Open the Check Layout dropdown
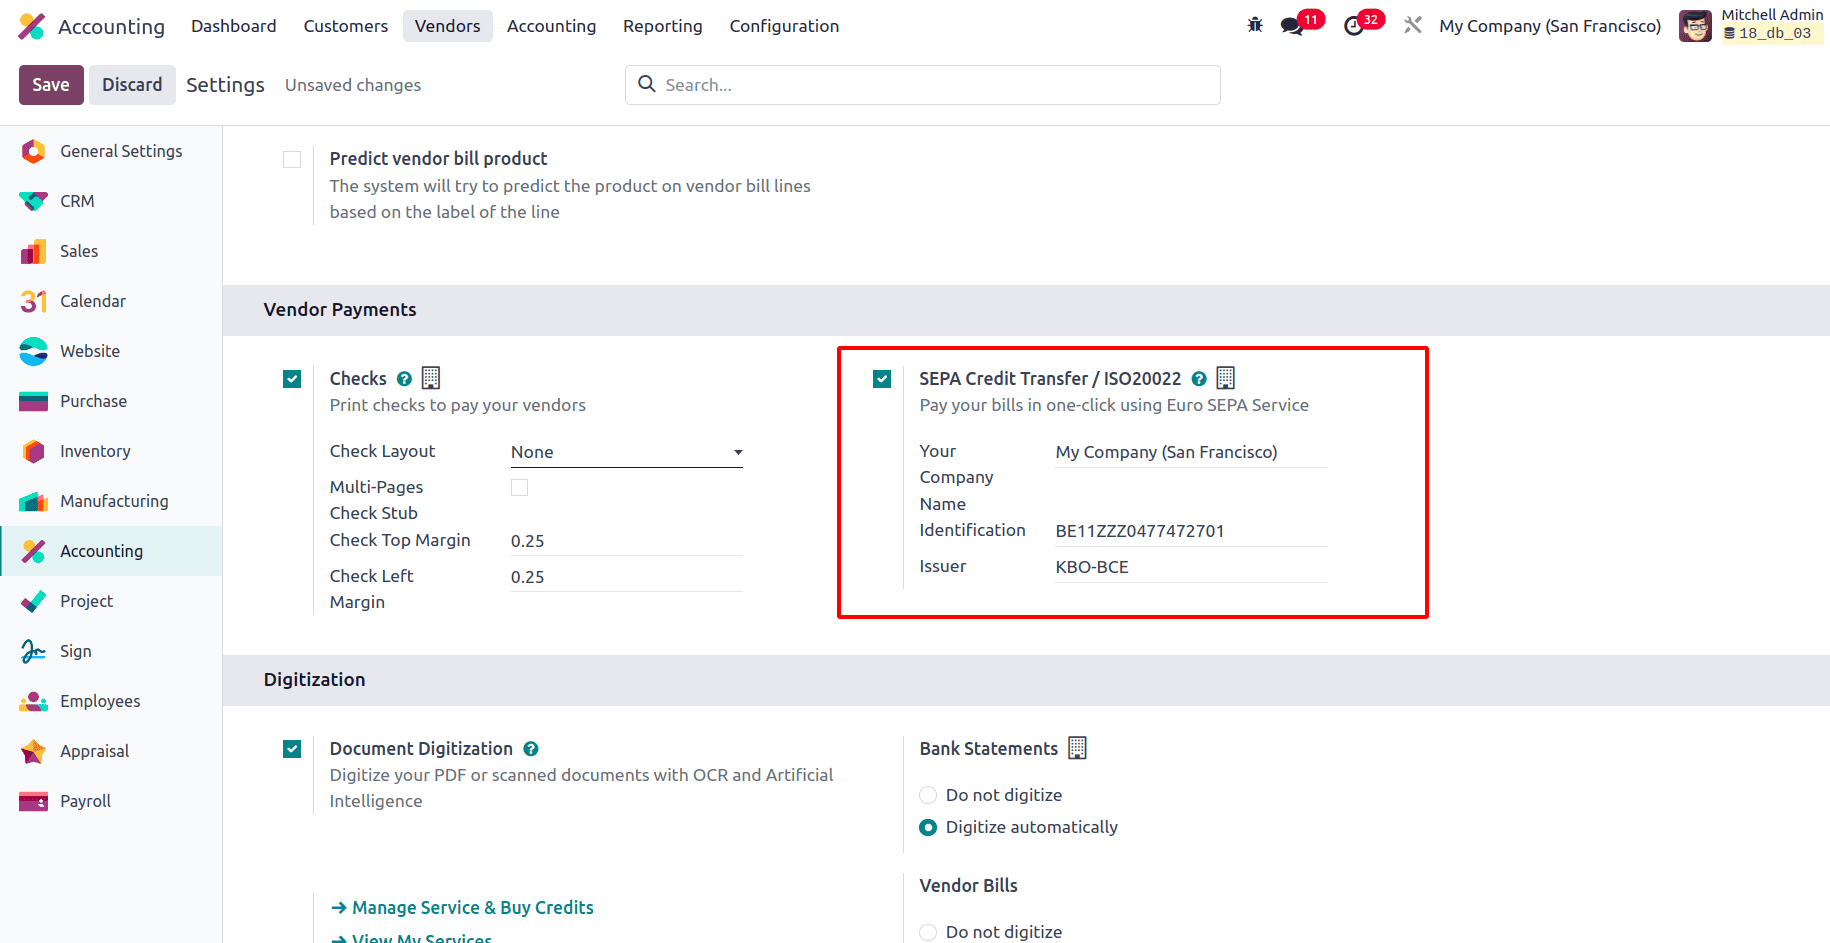Viewport: 1830px width, 943px height. 627,452
